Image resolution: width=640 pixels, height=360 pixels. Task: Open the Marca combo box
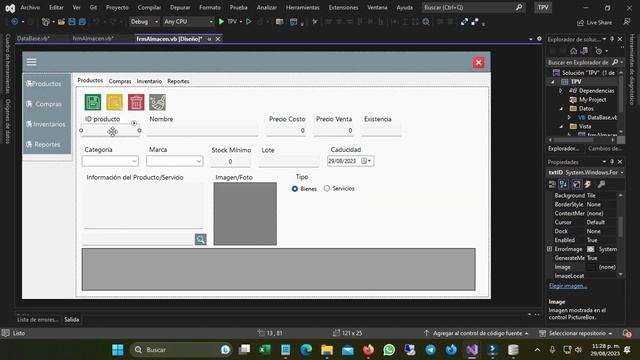coord(198,161)
